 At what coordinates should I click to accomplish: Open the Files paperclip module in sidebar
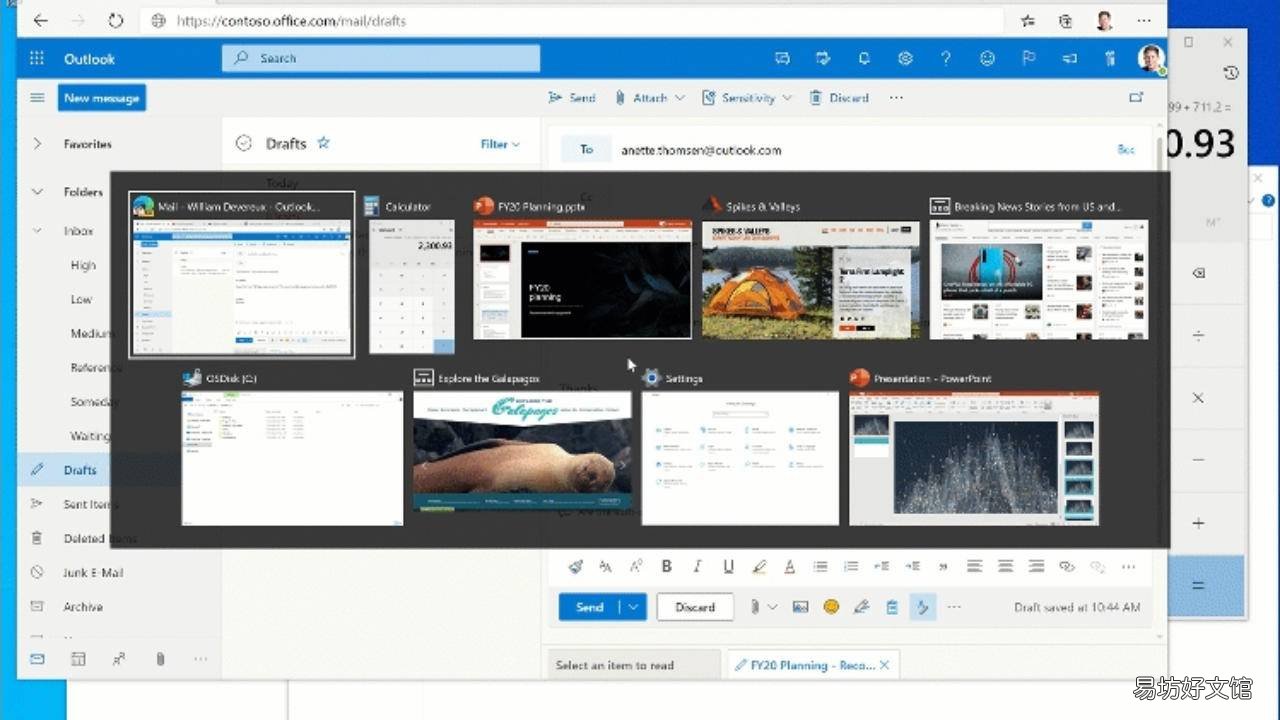160,659
